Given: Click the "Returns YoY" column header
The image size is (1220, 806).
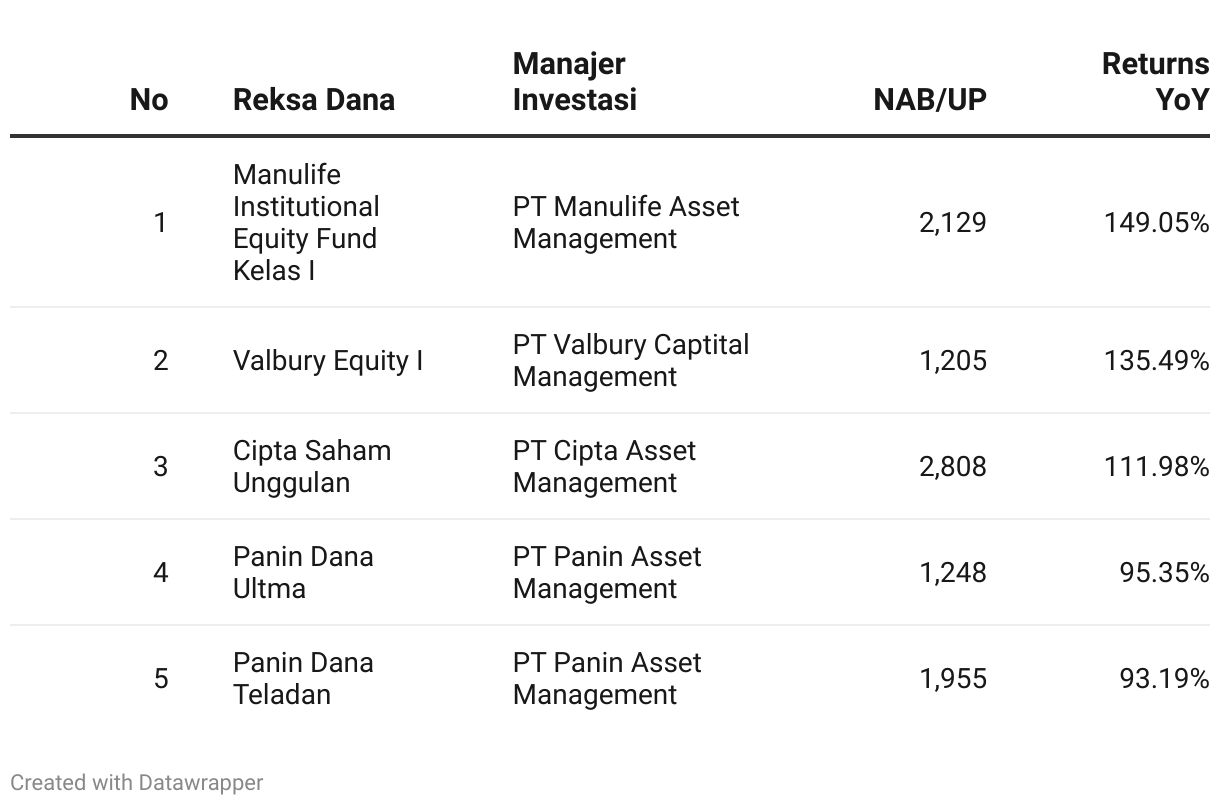Looking at the screenshot, I should (1155, 81).
